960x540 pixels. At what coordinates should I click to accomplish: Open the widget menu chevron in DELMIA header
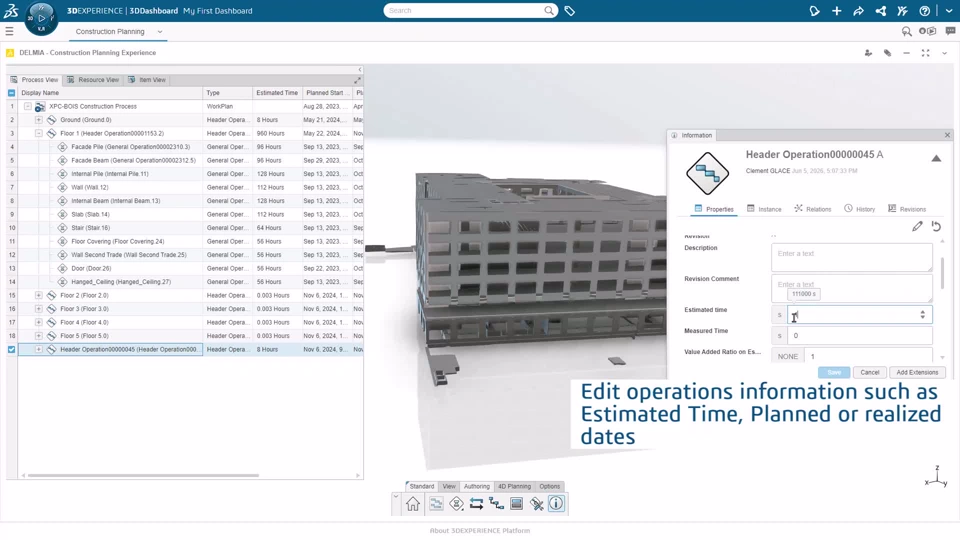(x=945, y=53)
